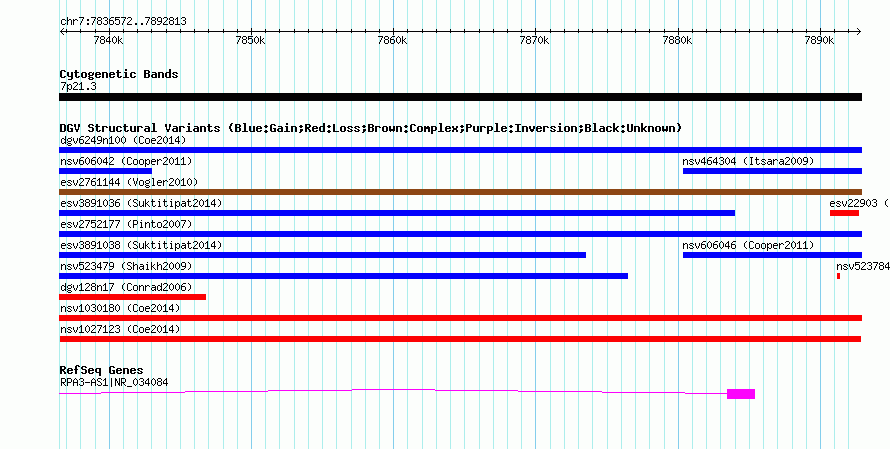
Task: Click the 7880k ruler tick label
Action: [x=677, y=41]
